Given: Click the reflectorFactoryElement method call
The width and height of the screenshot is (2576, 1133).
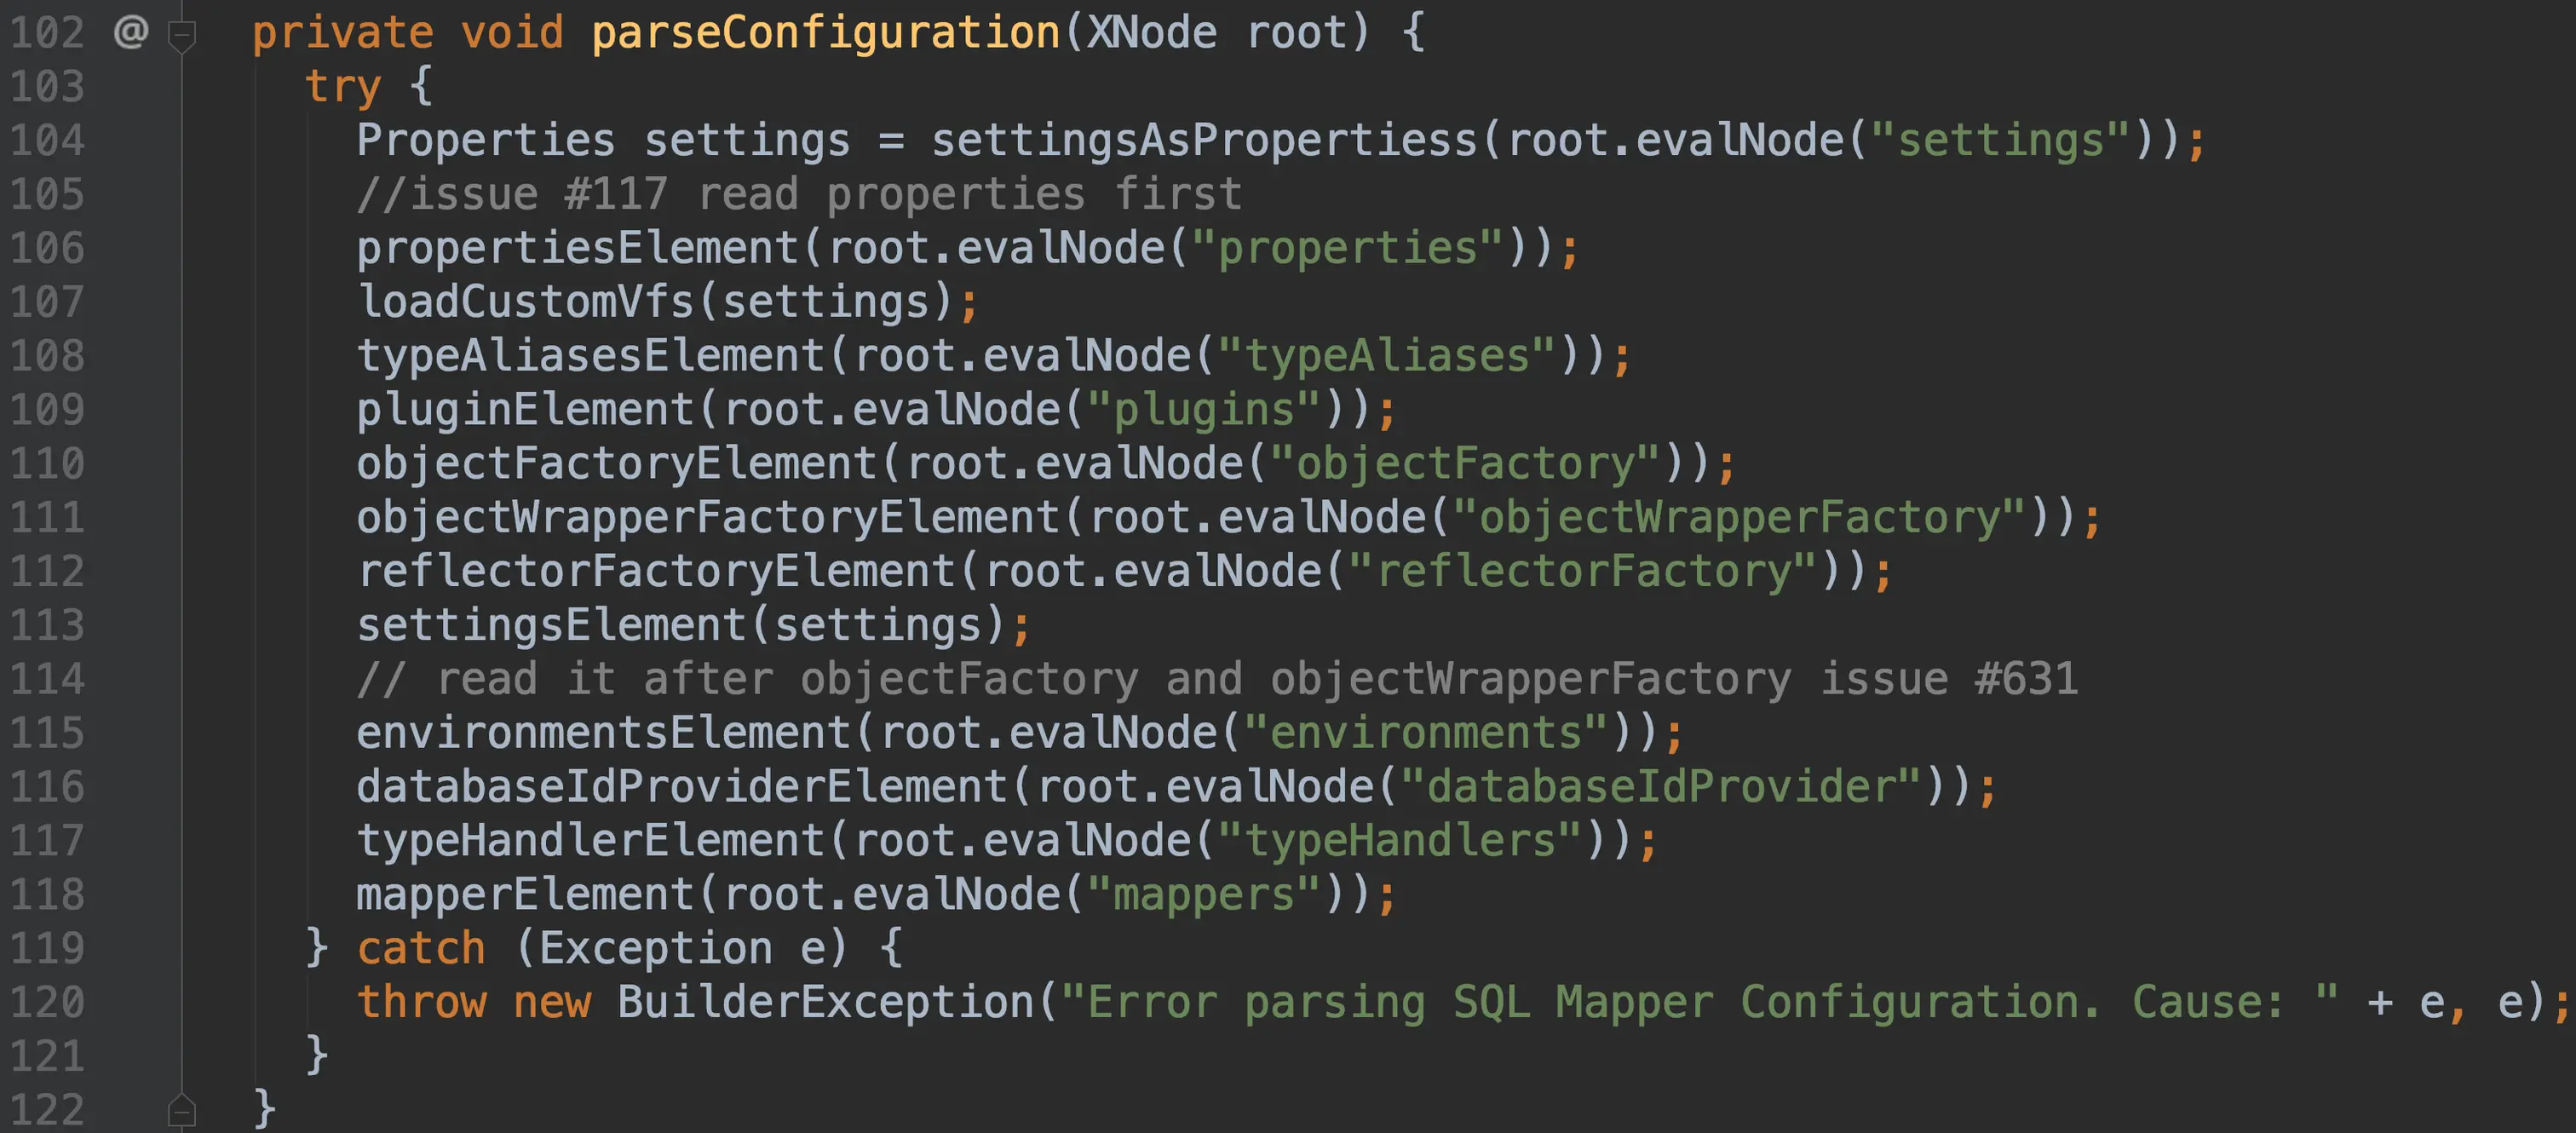Looking at the screenshot, I should pos(656,572).
